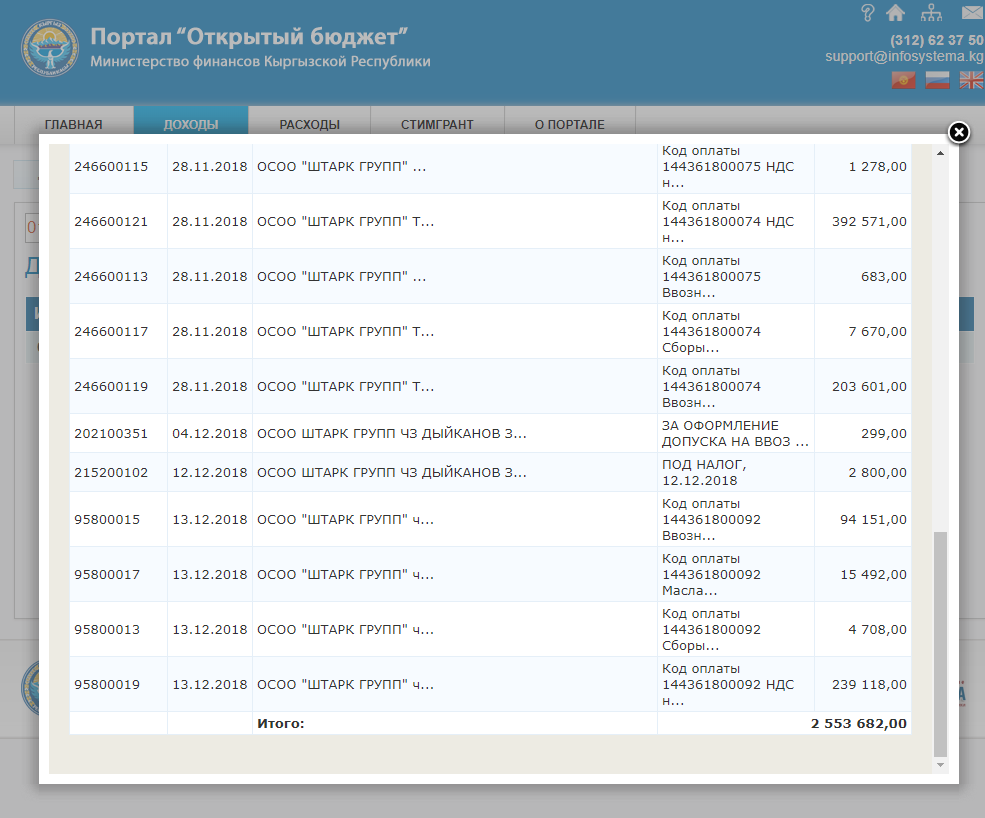Switch language via Kyrgyz flag
Image resolution: width=985 pixels, height=818 pixels.
904,81
